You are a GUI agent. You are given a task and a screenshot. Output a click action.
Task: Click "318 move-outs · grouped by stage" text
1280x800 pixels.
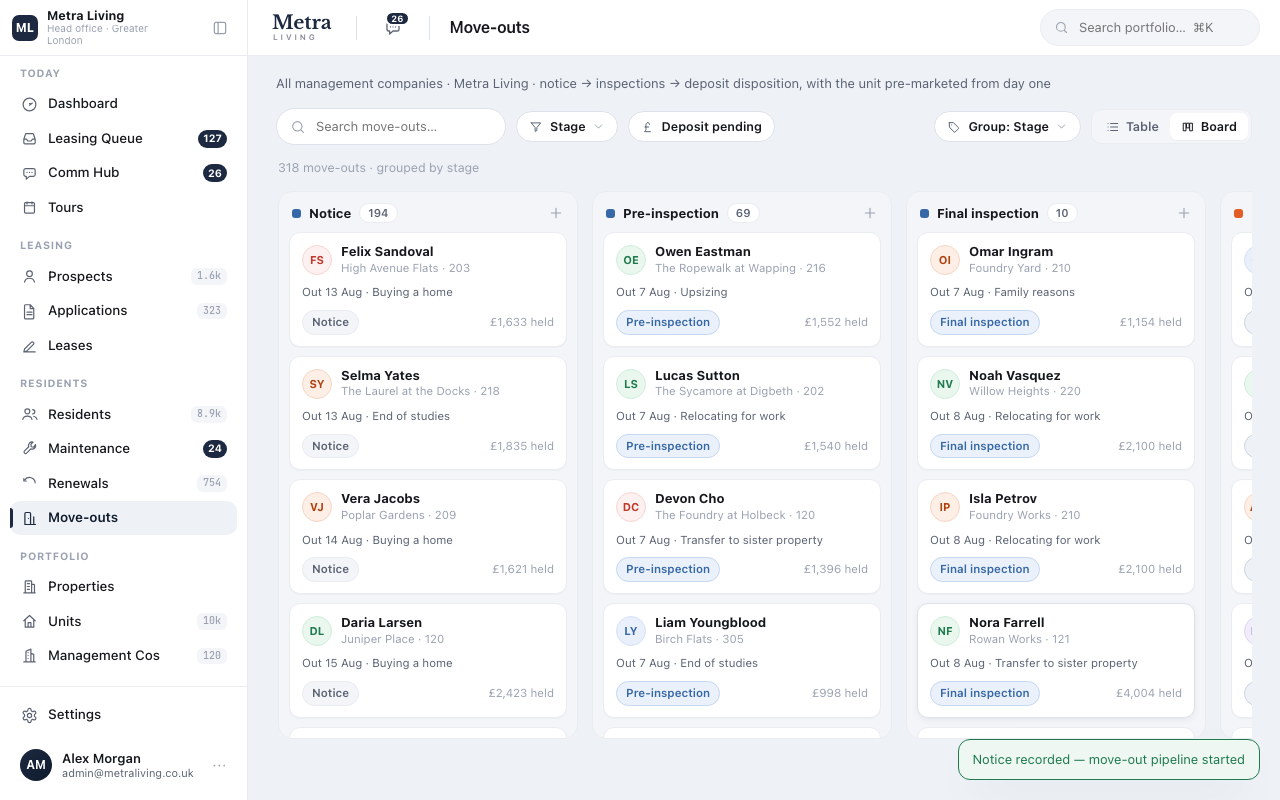pyautogui.click(x=378, y=168)
